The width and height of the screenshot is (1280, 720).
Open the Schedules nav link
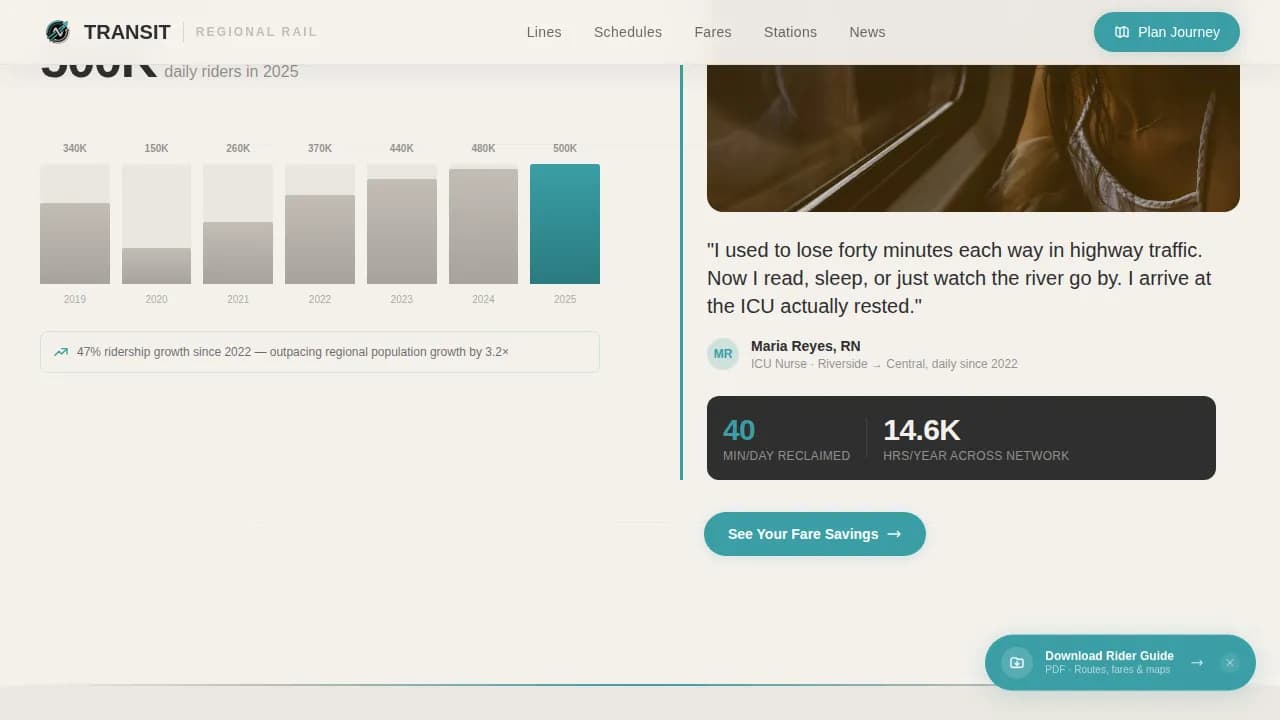[x=628, y=32]
